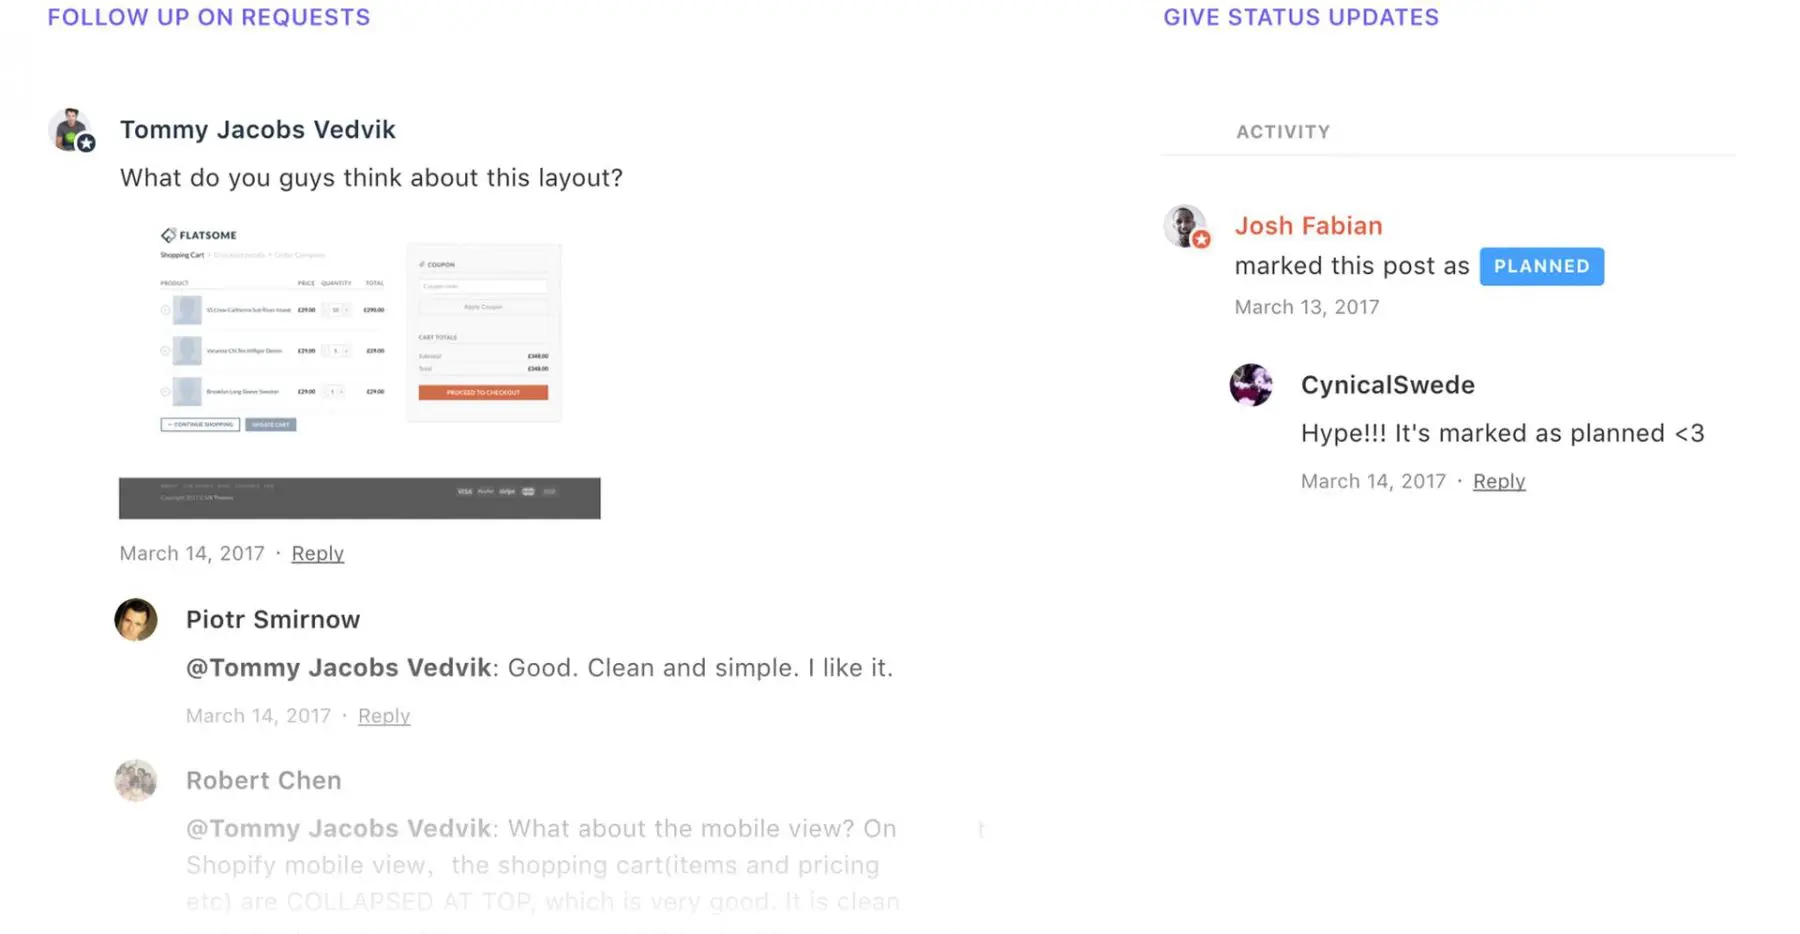Click CynicalSwede's avatar icon

click(1250, 385)
